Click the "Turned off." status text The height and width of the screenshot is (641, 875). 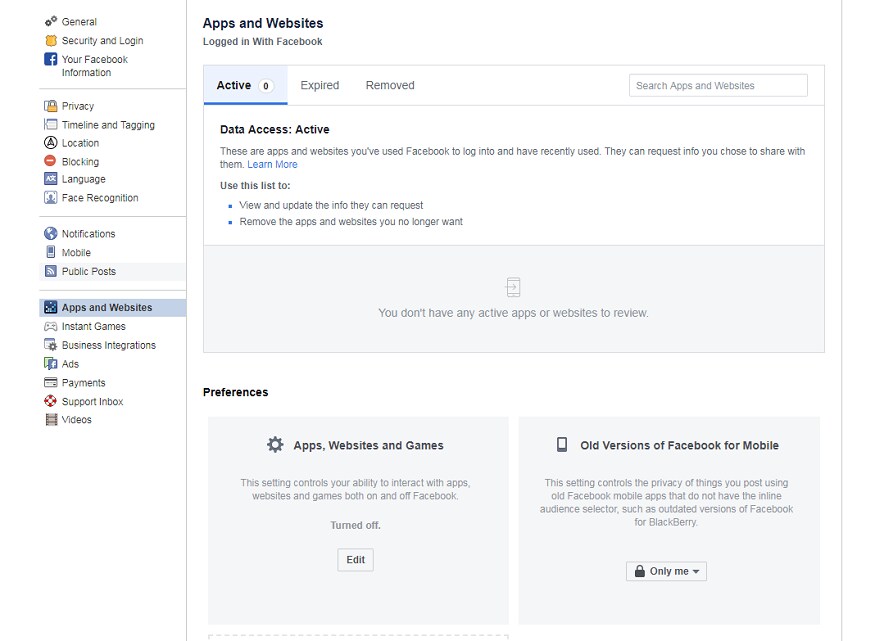point(355,526)
